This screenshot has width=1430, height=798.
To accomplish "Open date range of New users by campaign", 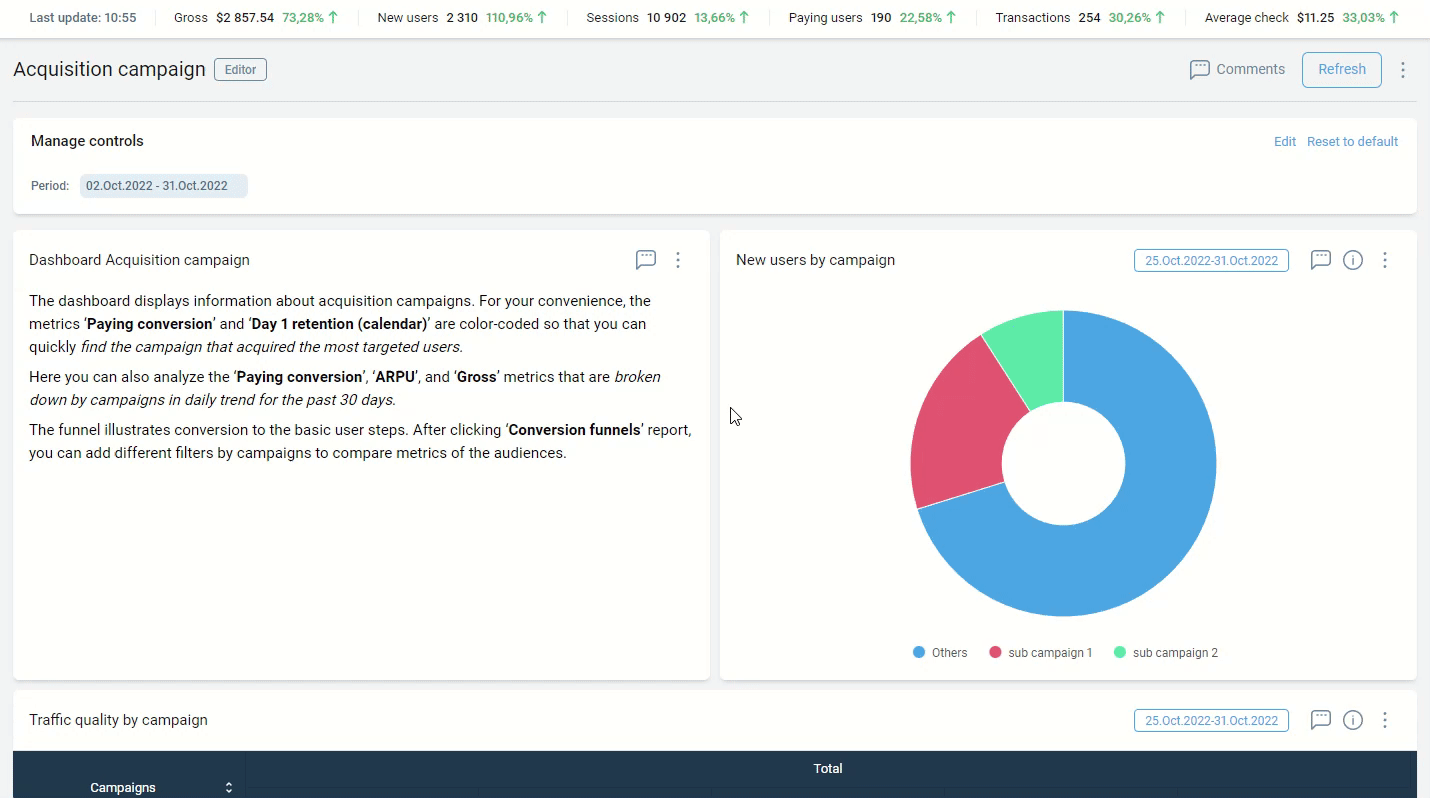I will point(1211,261).
